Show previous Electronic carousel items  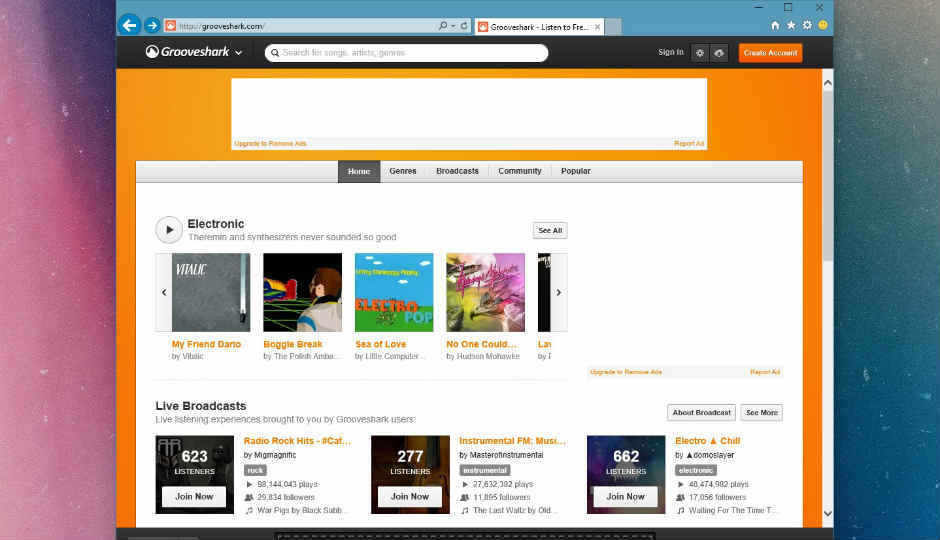pyautogui.click(x=164, y=292)
